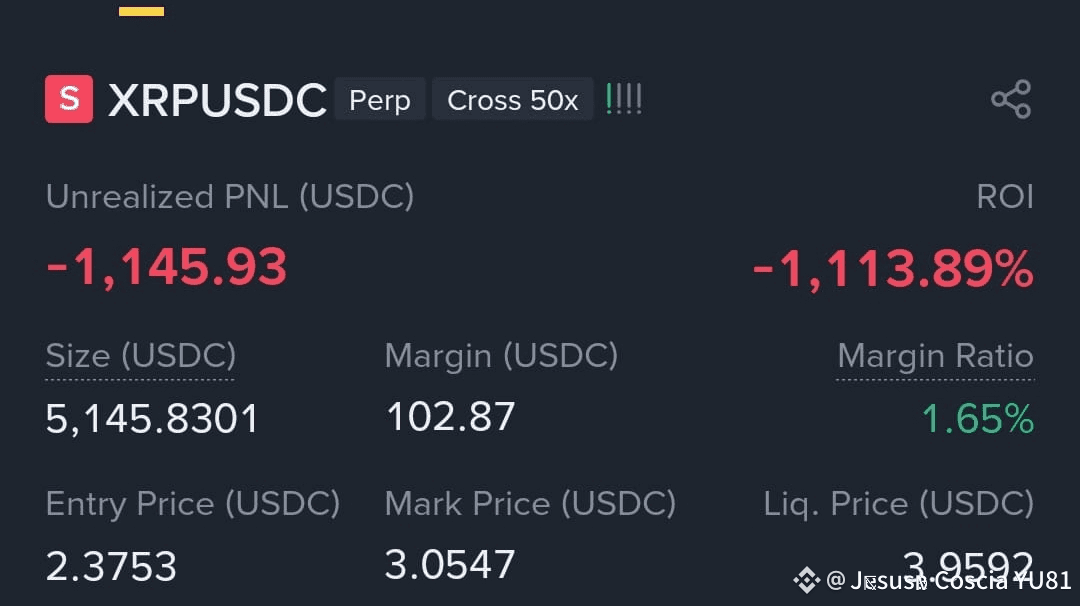The image size is (1080, 606).
Task: Tap the 3.0547 mark price value
Action: tap(449, 565)
